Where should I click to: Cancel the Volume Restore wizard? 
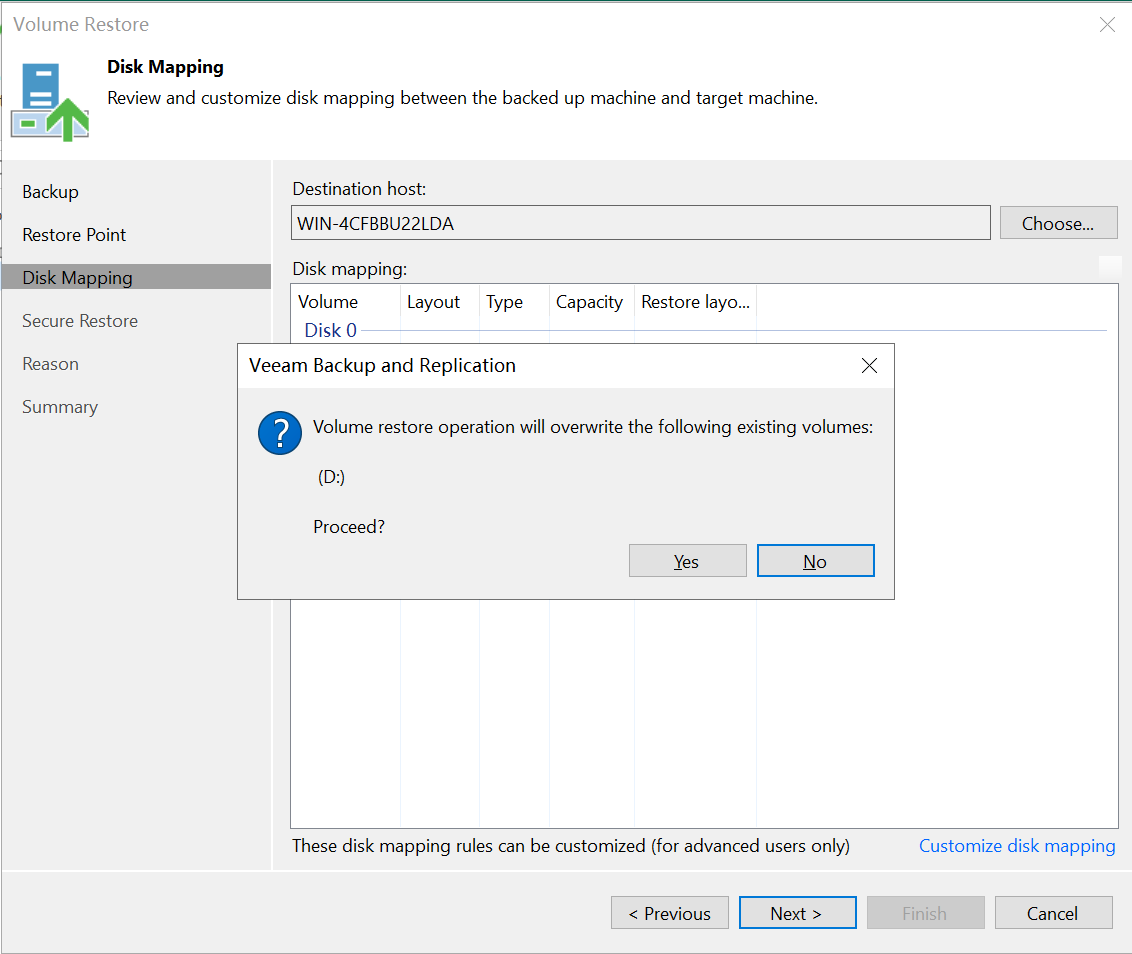pyautogui.click(x=1053, y=914)
